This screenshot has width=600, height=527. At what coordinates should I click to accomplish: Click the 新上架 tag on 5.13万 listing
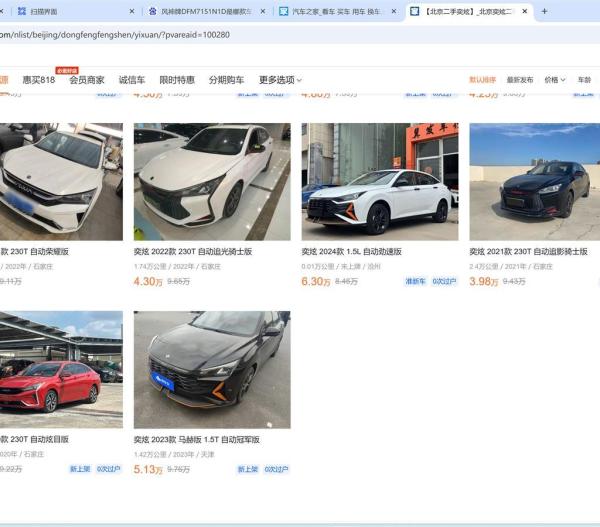pos(248,469)
